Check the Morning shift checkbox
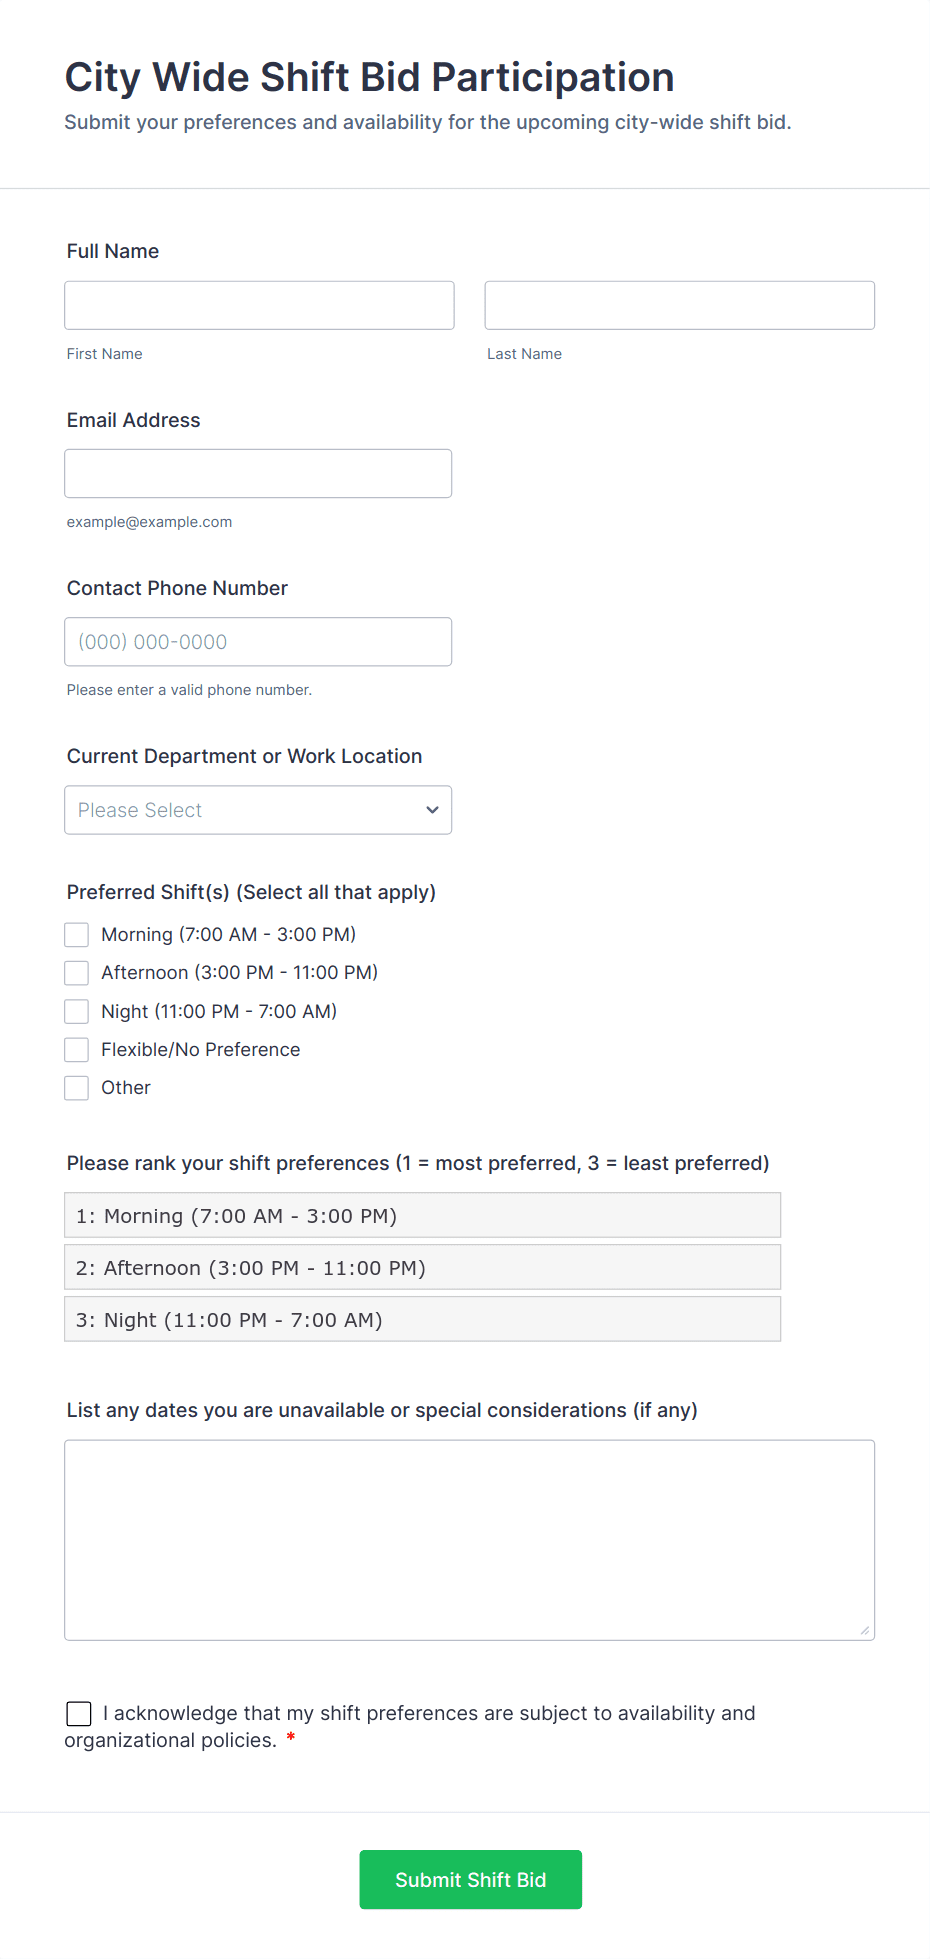 tap(77, 934)
